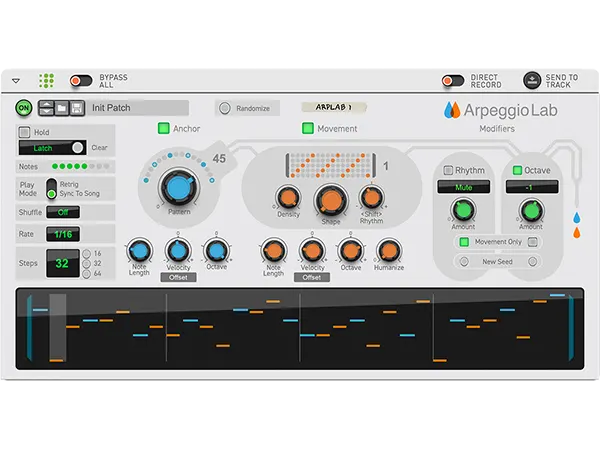
Task: Click the ARPLAB 1 tape label
Action: 334,107
